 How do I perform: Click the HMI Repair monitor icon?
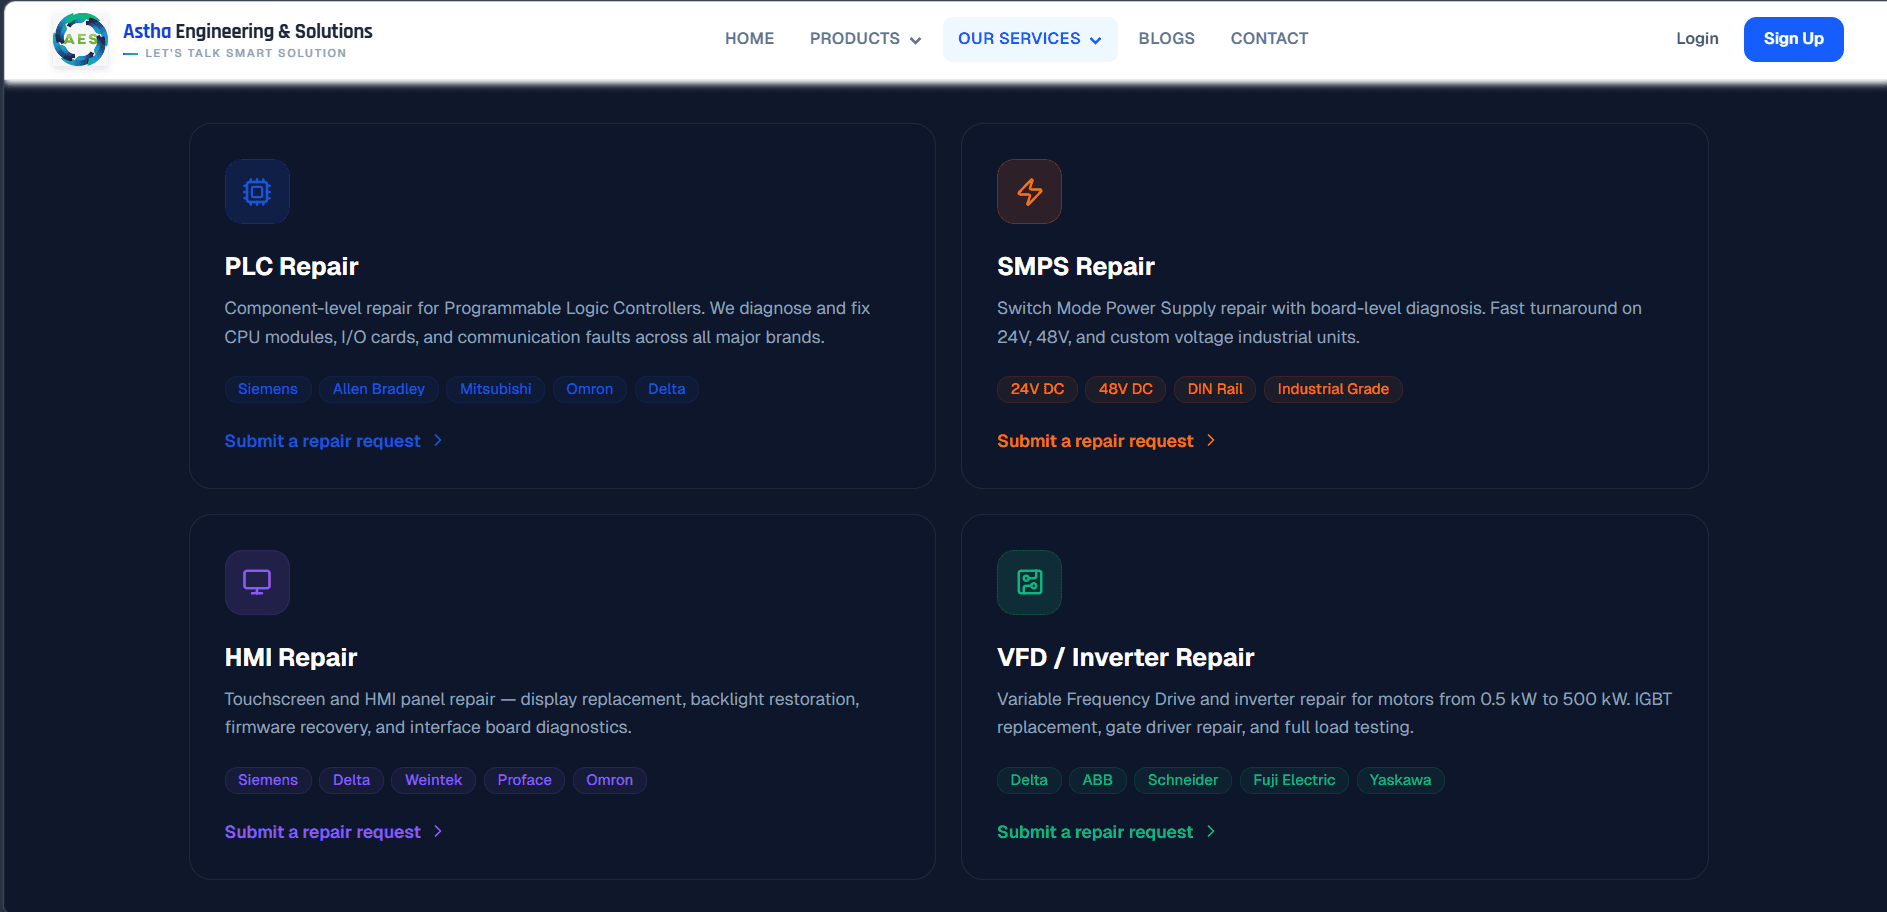257,582
